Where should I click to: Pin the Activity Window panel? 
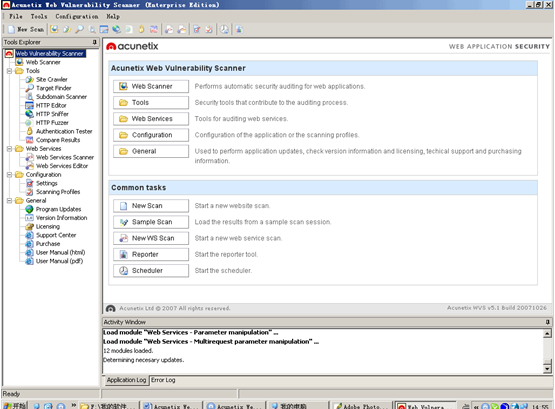548,322
